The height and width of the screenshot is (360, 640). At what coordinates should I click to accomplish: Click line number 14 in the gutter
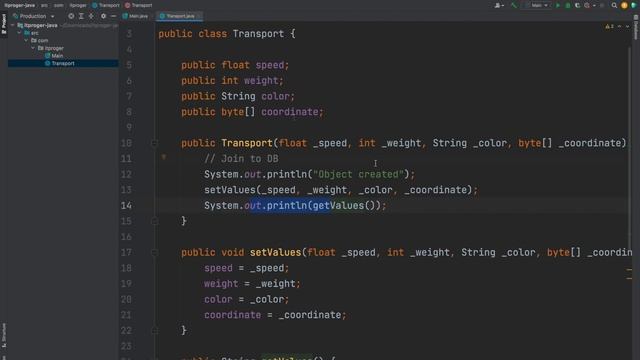tap(127, 205)
